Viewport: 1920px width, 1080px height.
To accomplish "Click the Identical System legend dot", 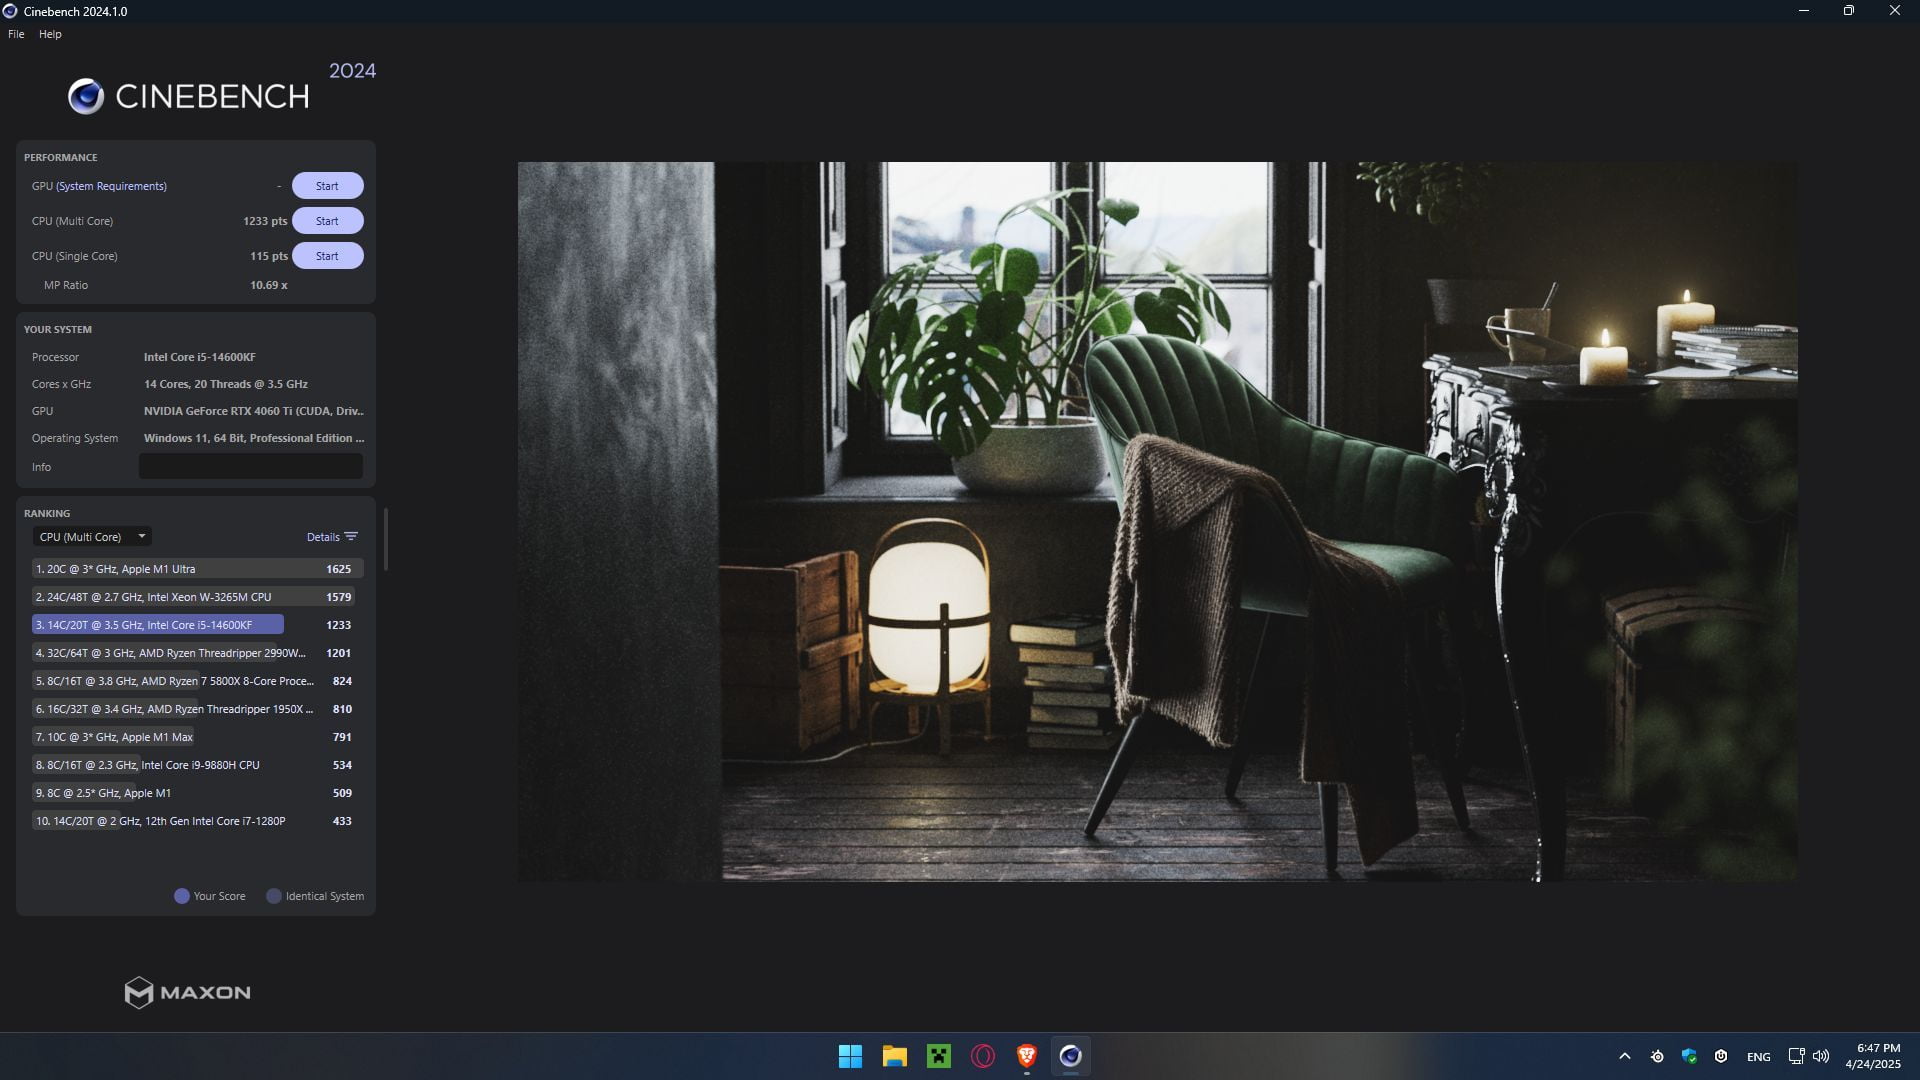I will pyautogui.click(x=274, y=896).
